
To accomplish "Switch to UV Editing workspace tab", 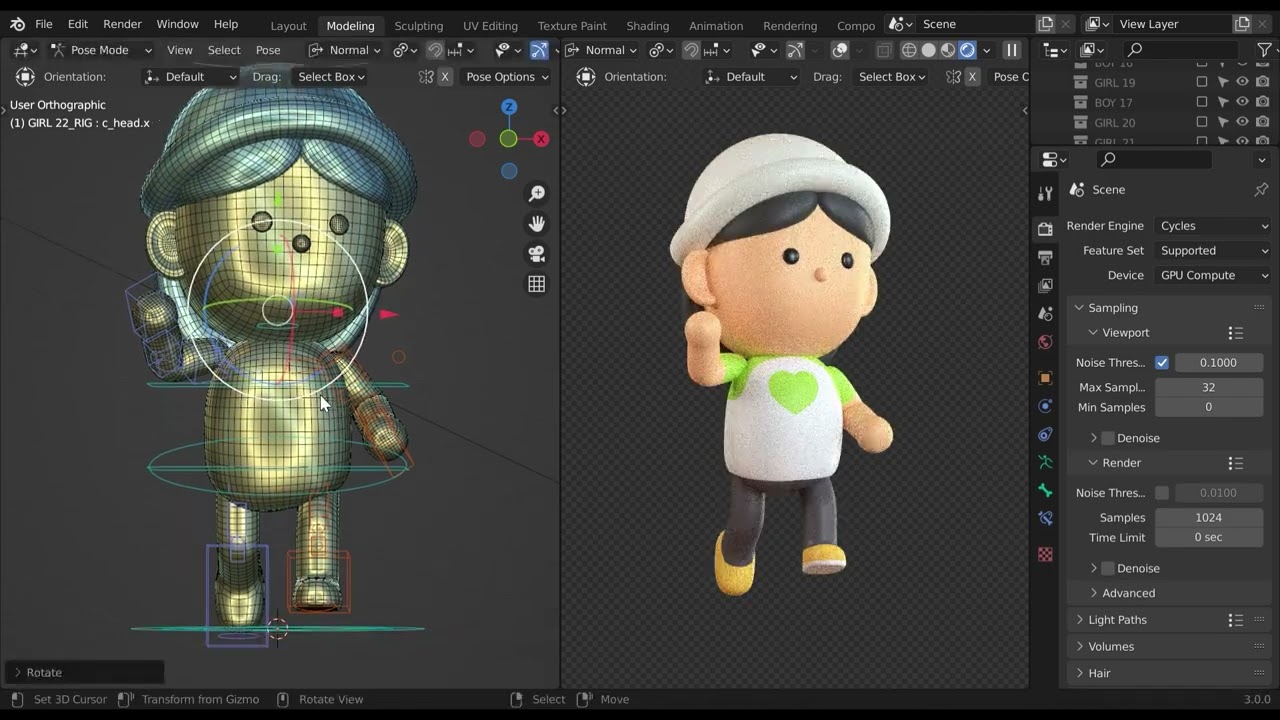I will tap(490, 25).
